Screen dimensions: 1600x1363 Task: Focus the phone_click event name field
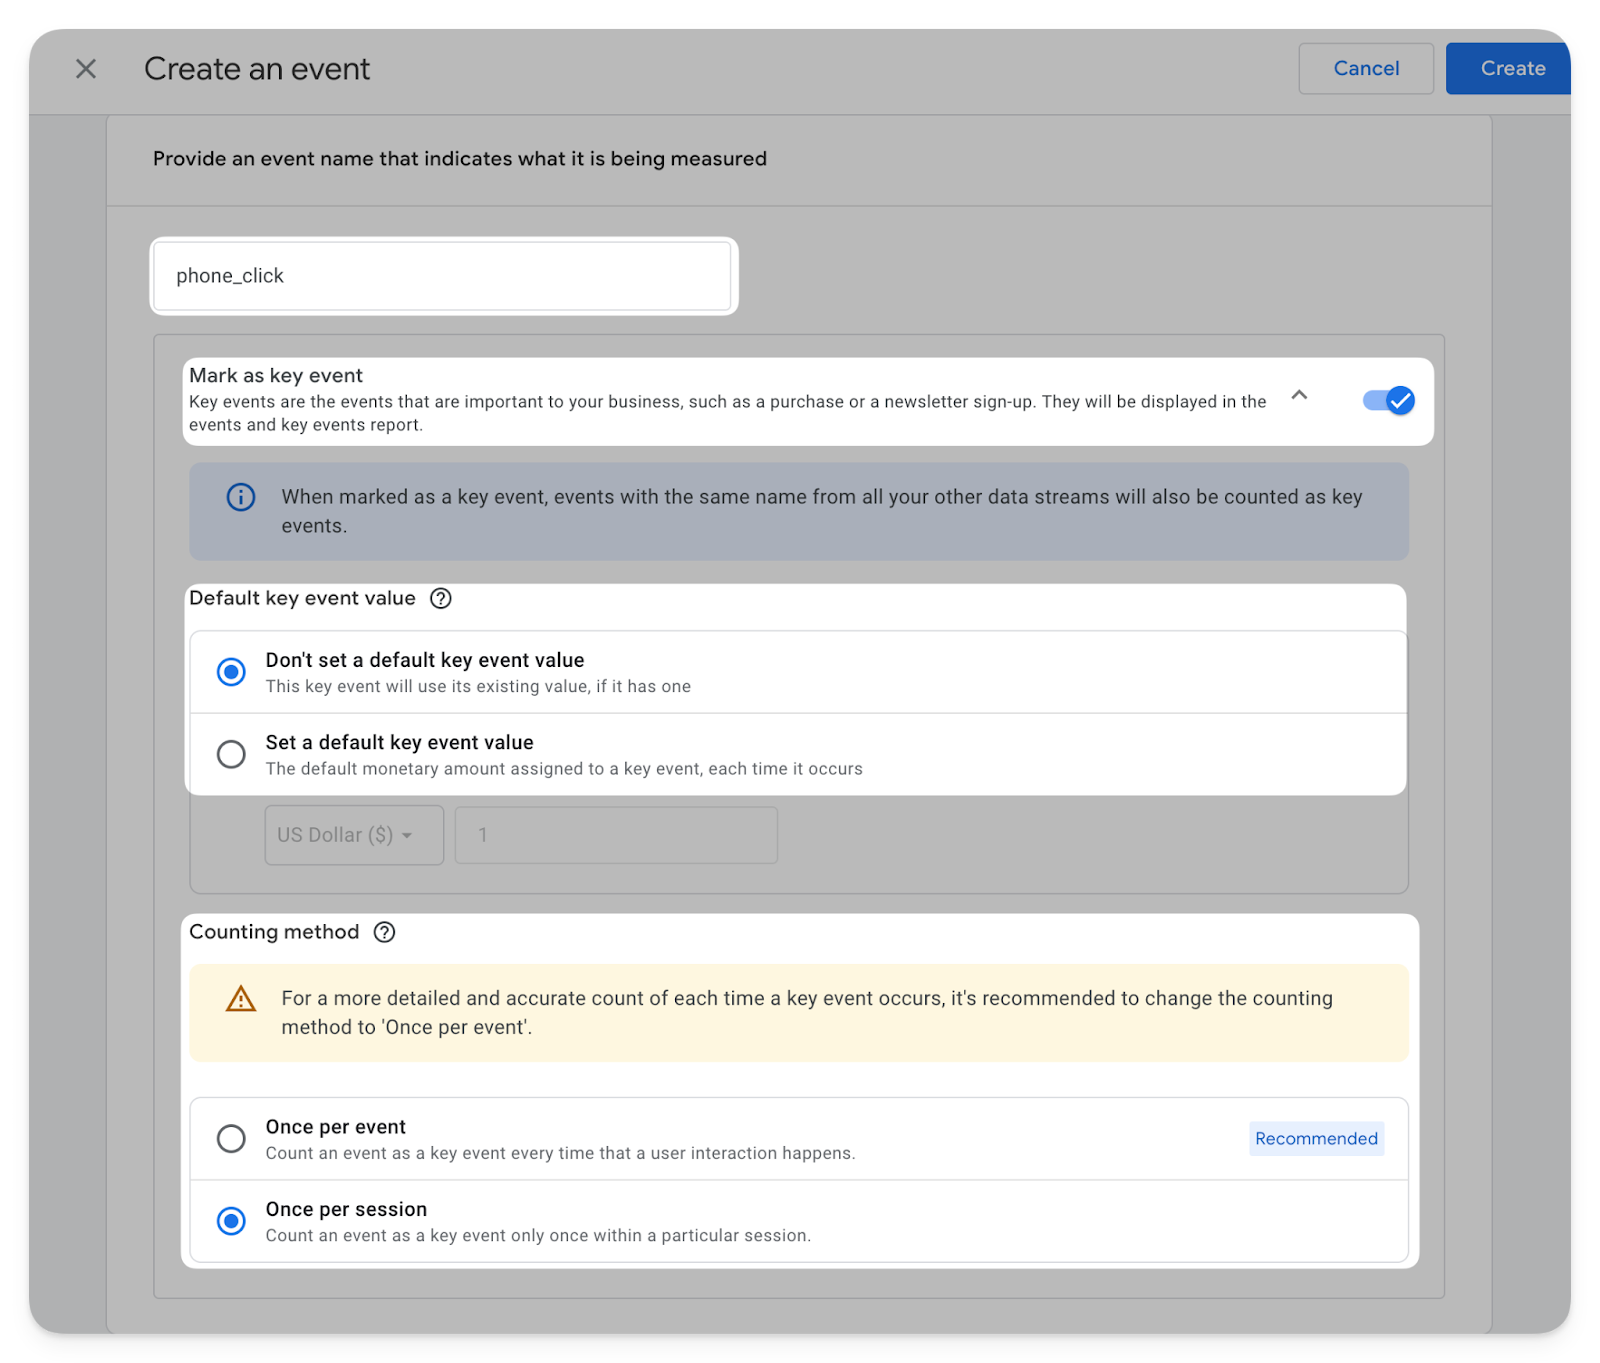pyautogui.click(x=442, y=276)
